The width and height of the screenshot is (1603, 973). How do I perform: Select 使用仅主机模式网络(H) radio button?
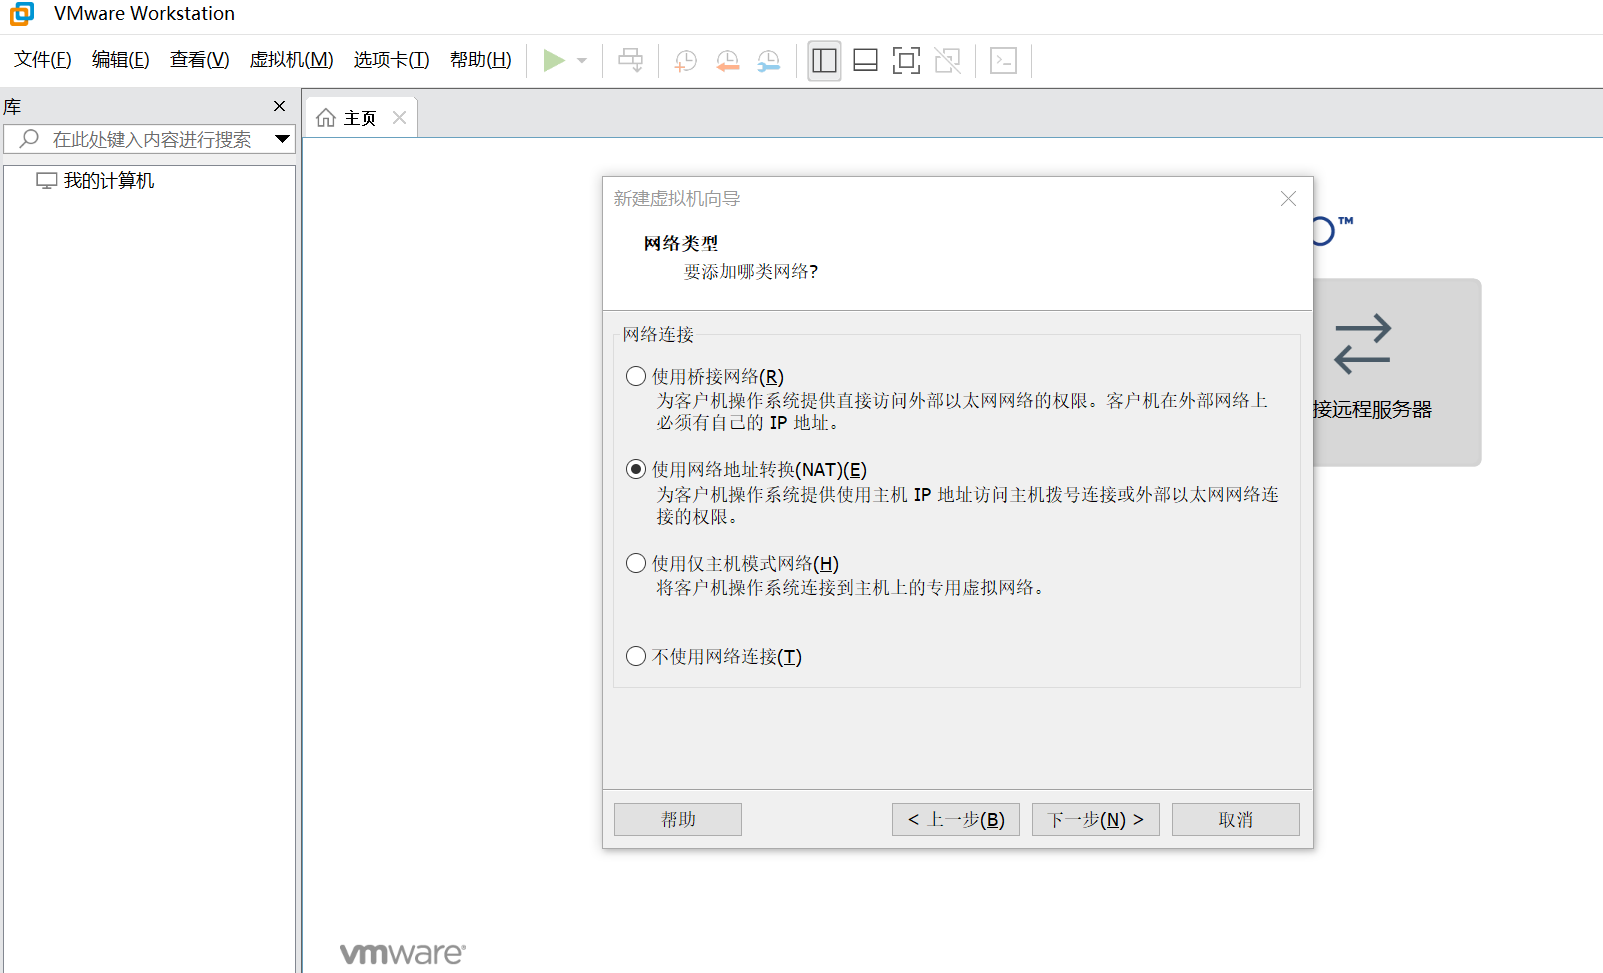[x=636, y=564]
